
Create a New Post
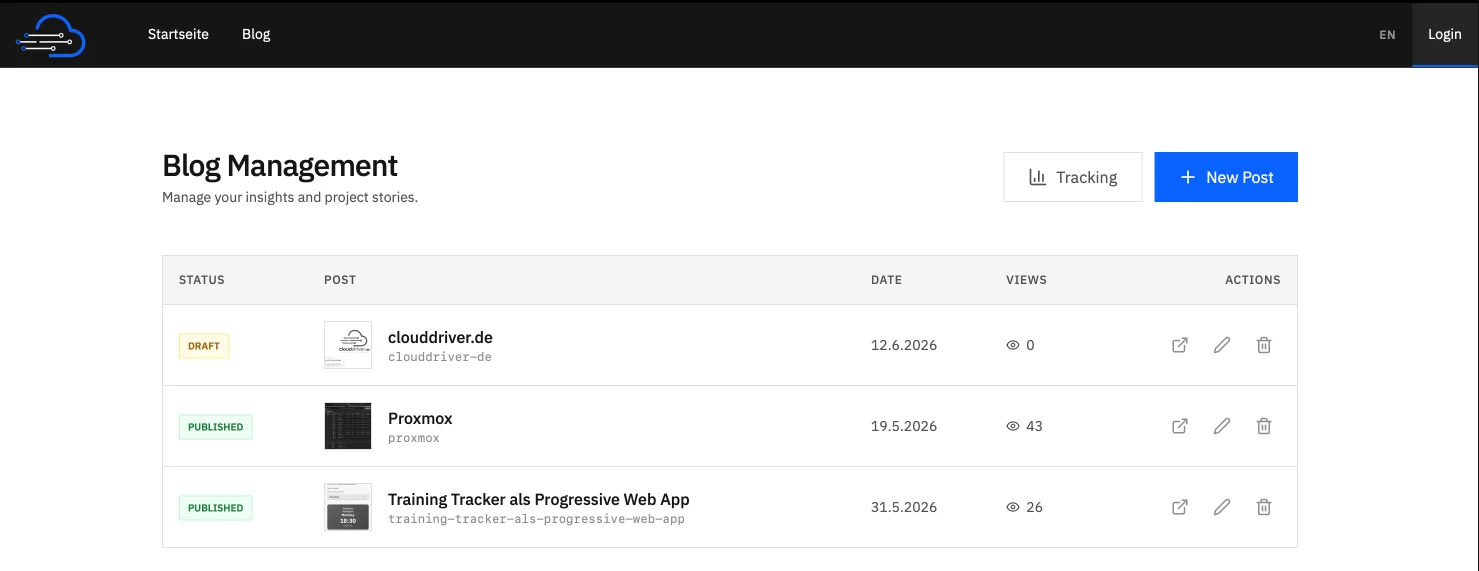point(1226,177)
